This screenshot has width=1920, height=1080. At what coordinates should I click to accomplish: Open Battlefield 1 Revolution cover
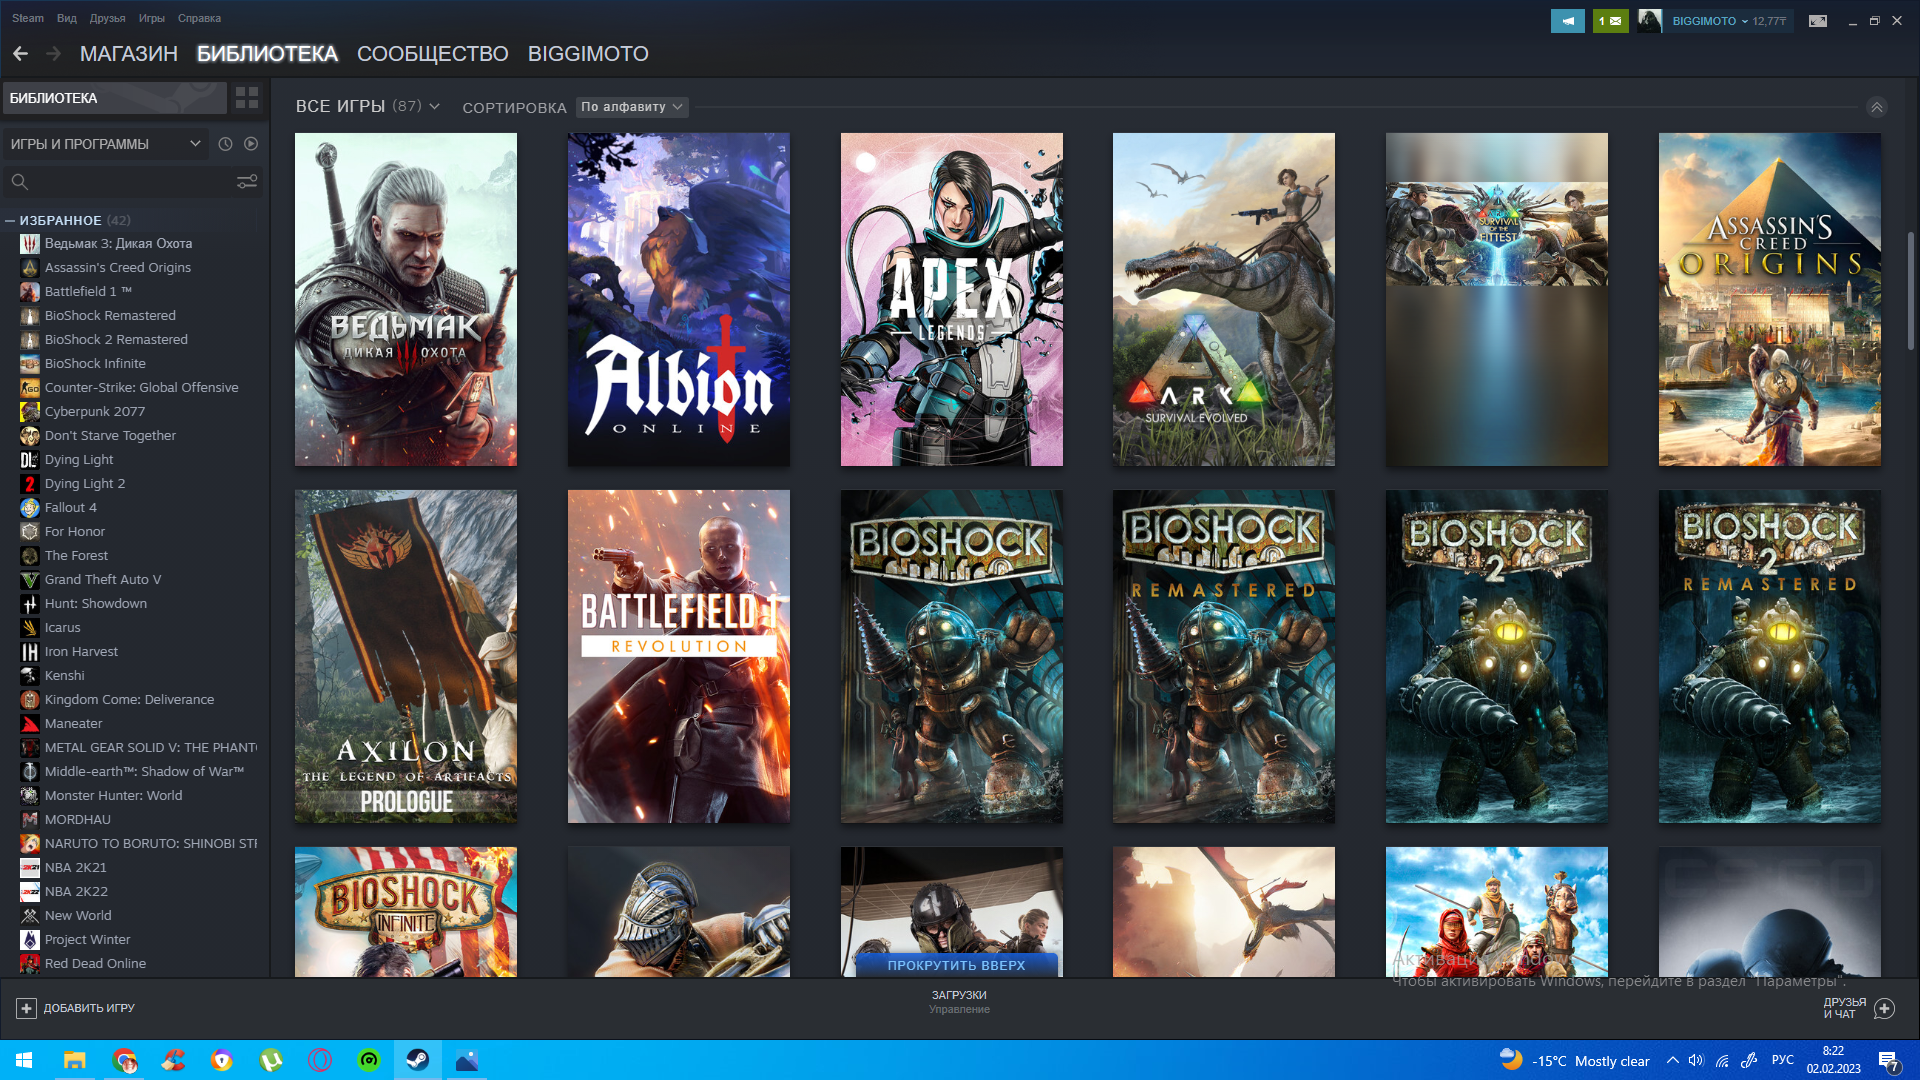[678, 656]
